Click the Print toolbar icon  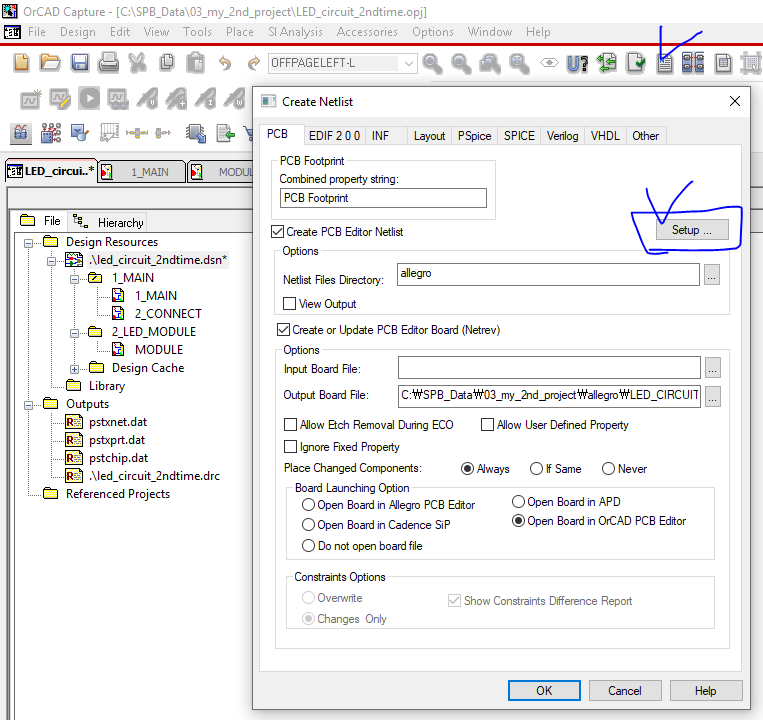coord(109,63)
